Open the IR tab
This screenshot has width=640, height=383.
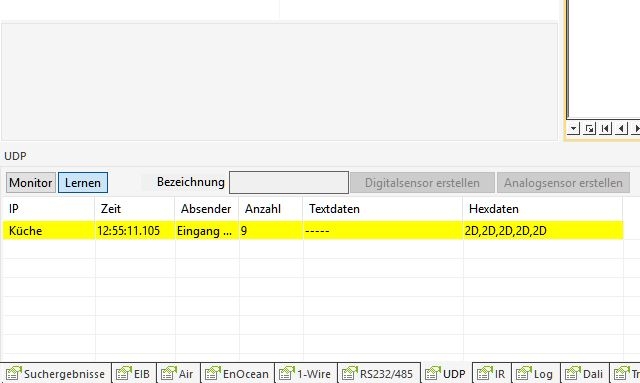coord(492,373)
